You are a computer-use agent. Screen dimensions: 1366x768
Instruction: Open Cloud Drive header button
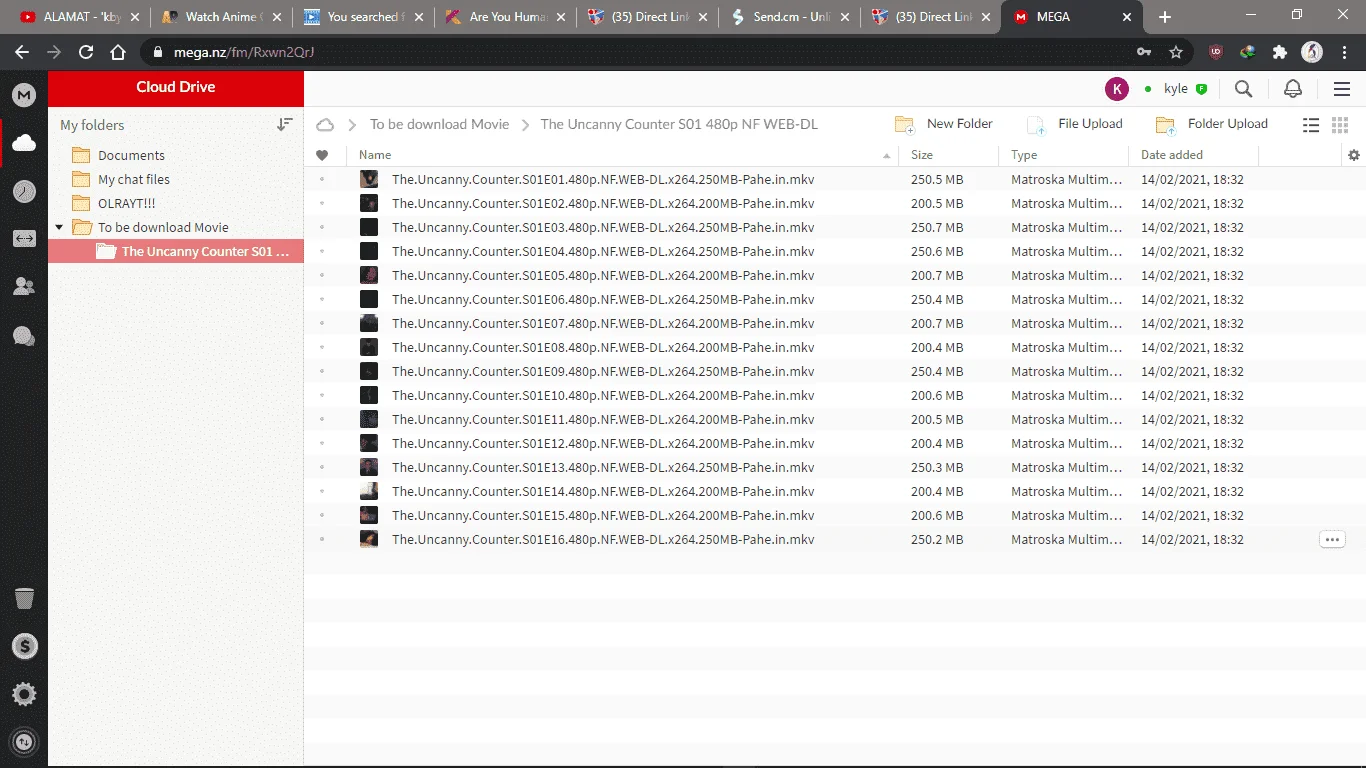176,87
